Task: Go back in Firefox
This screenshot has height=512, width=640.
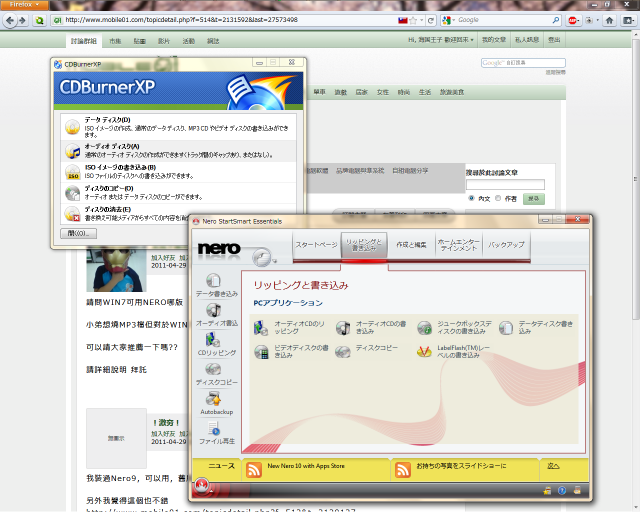Action: coord(9,20)
